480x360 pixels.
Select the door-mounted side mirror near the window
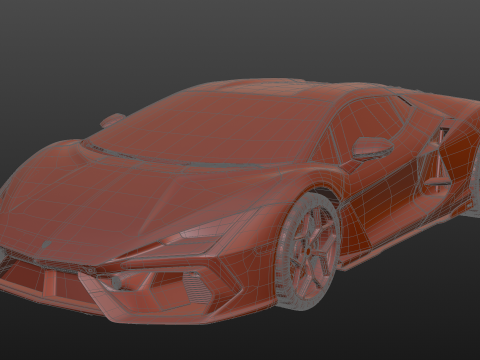[x=373, y=147]
